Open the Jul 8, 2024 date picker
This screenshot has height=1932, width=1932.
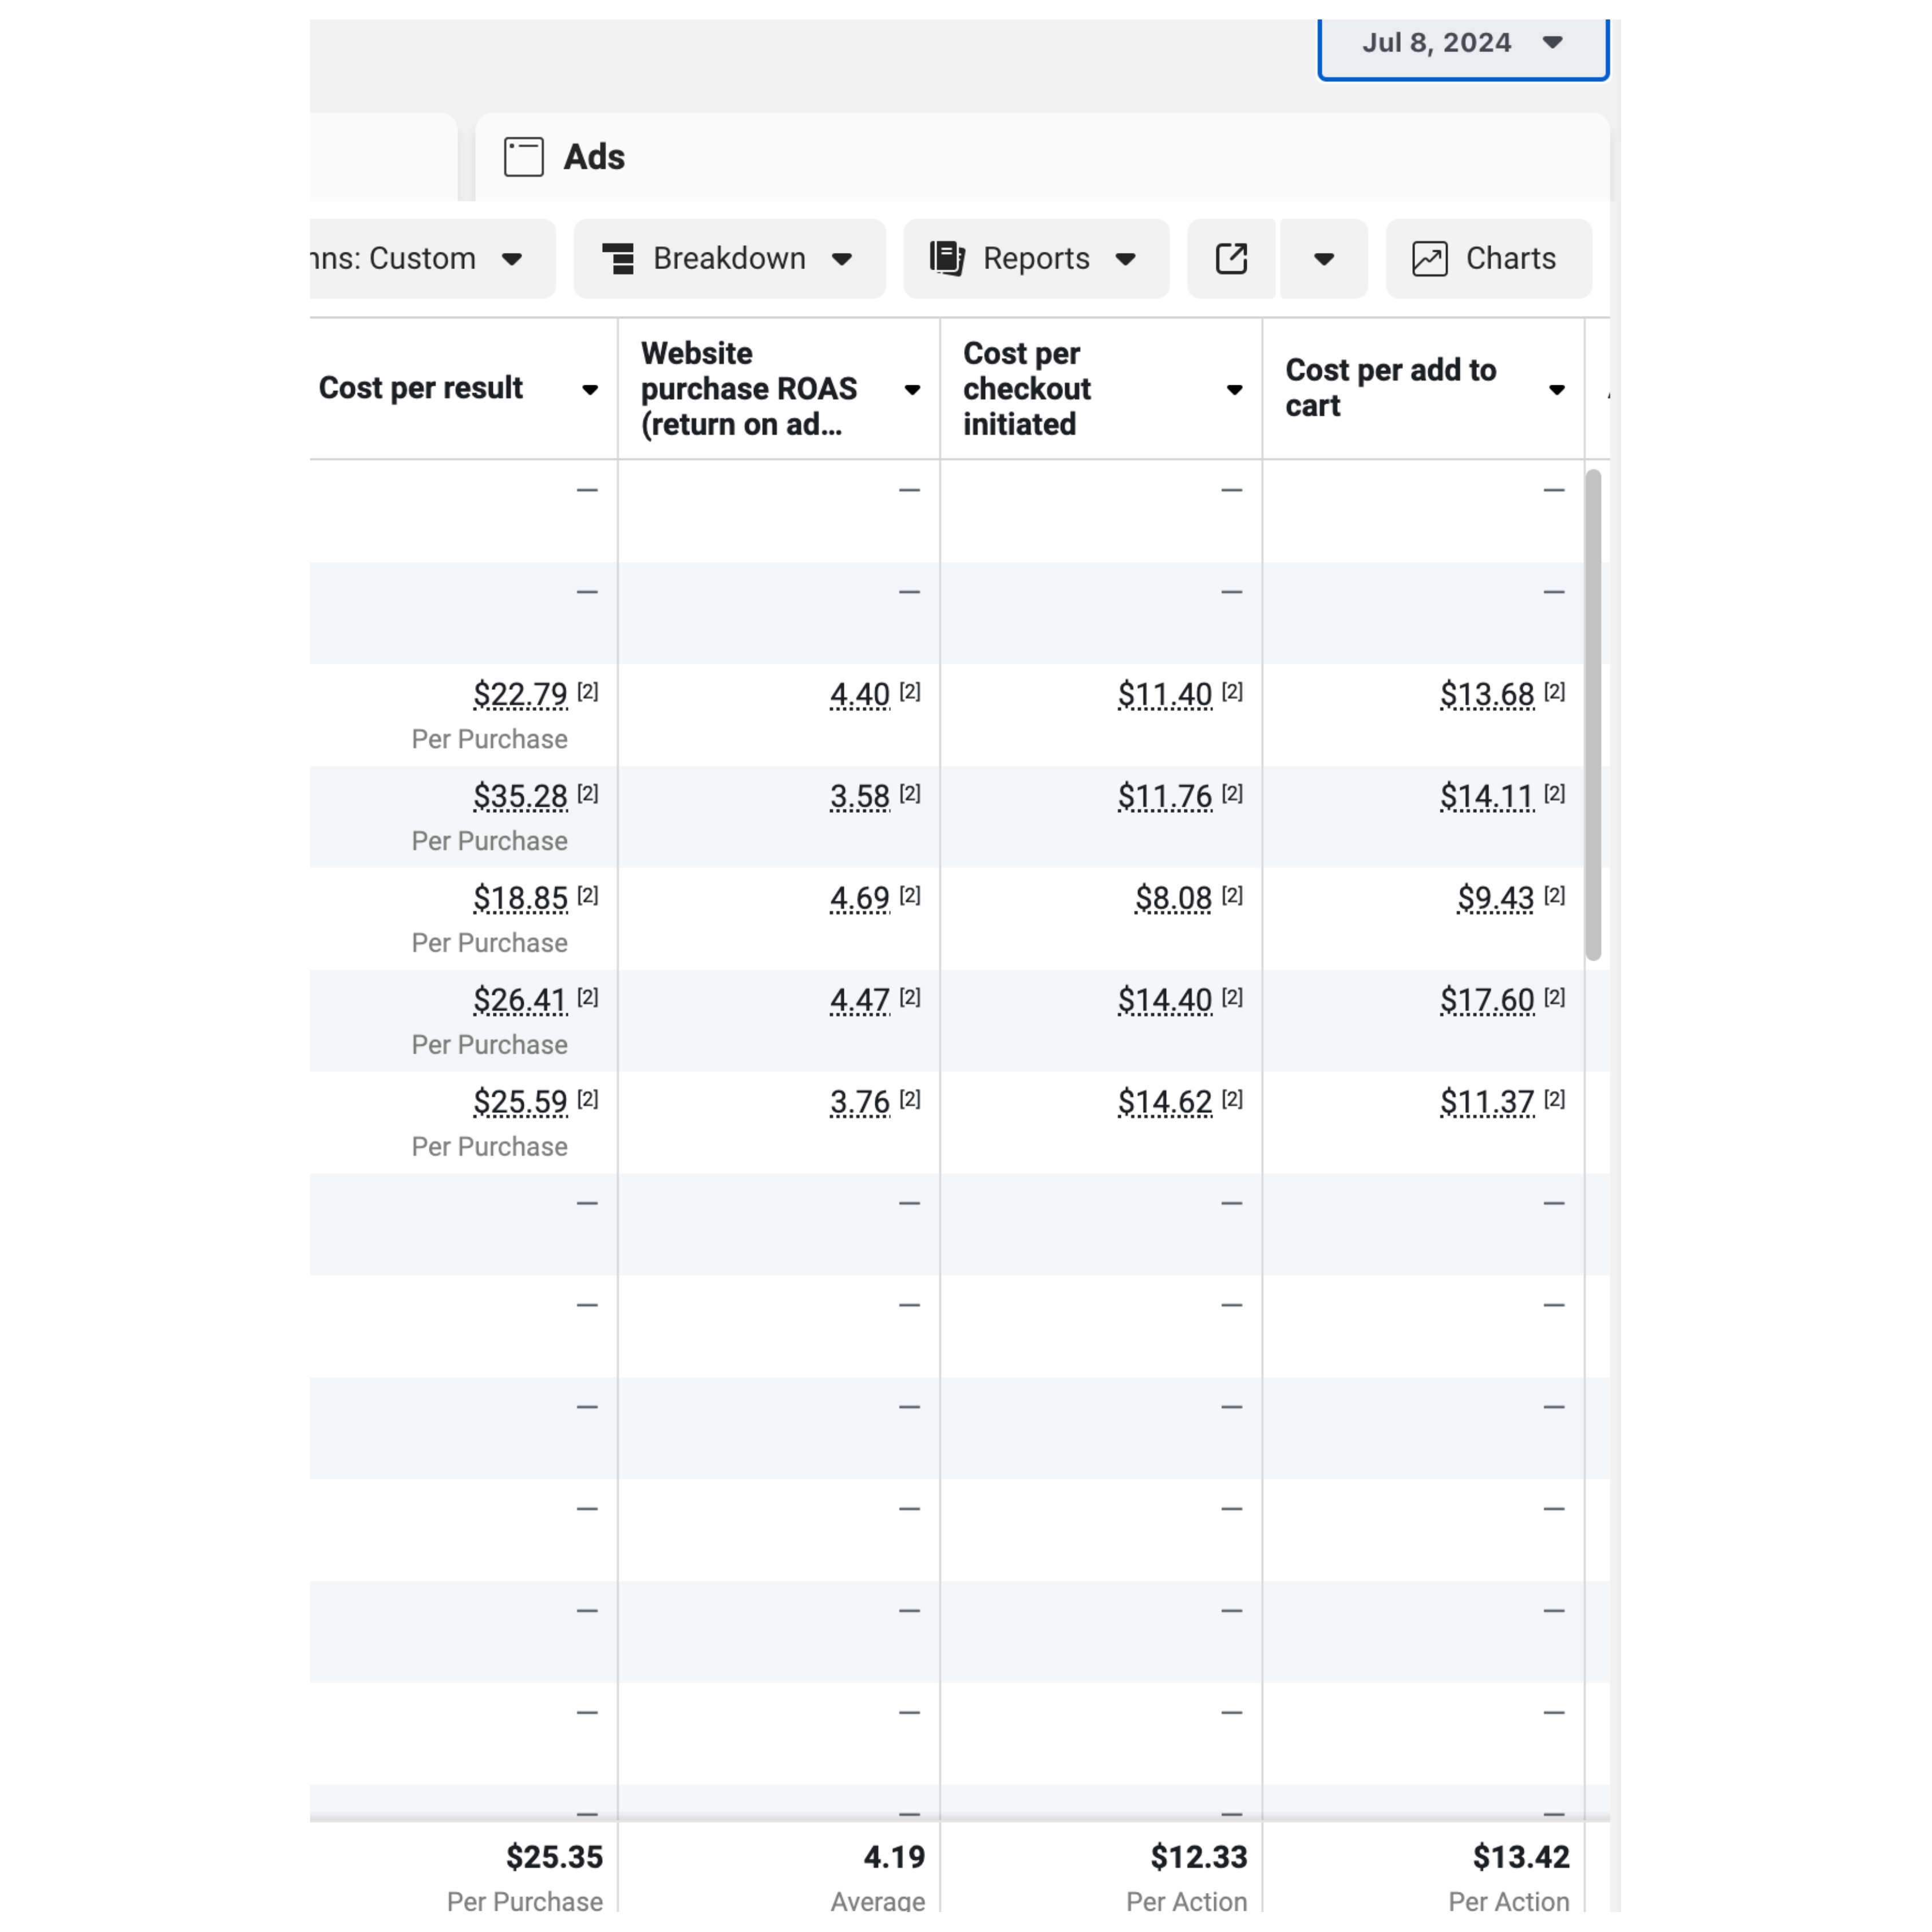[1461, 43]
